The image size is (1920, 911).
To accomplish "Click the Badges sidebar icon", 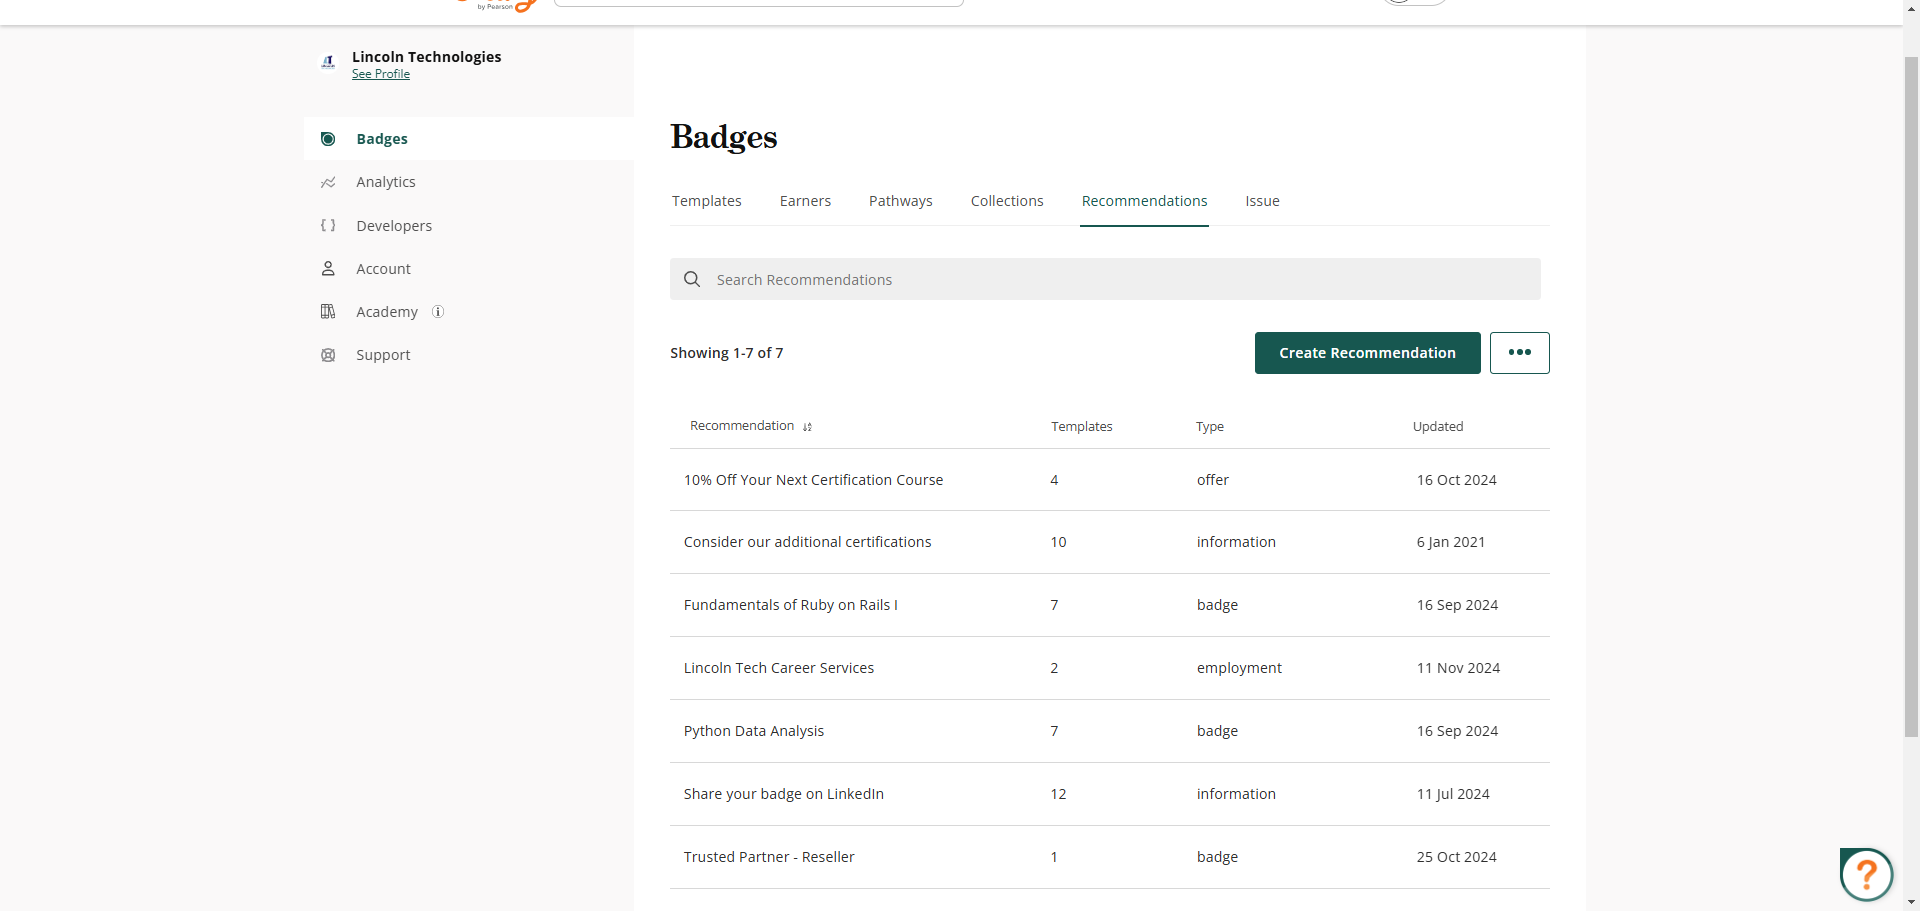I will [328, 139].
